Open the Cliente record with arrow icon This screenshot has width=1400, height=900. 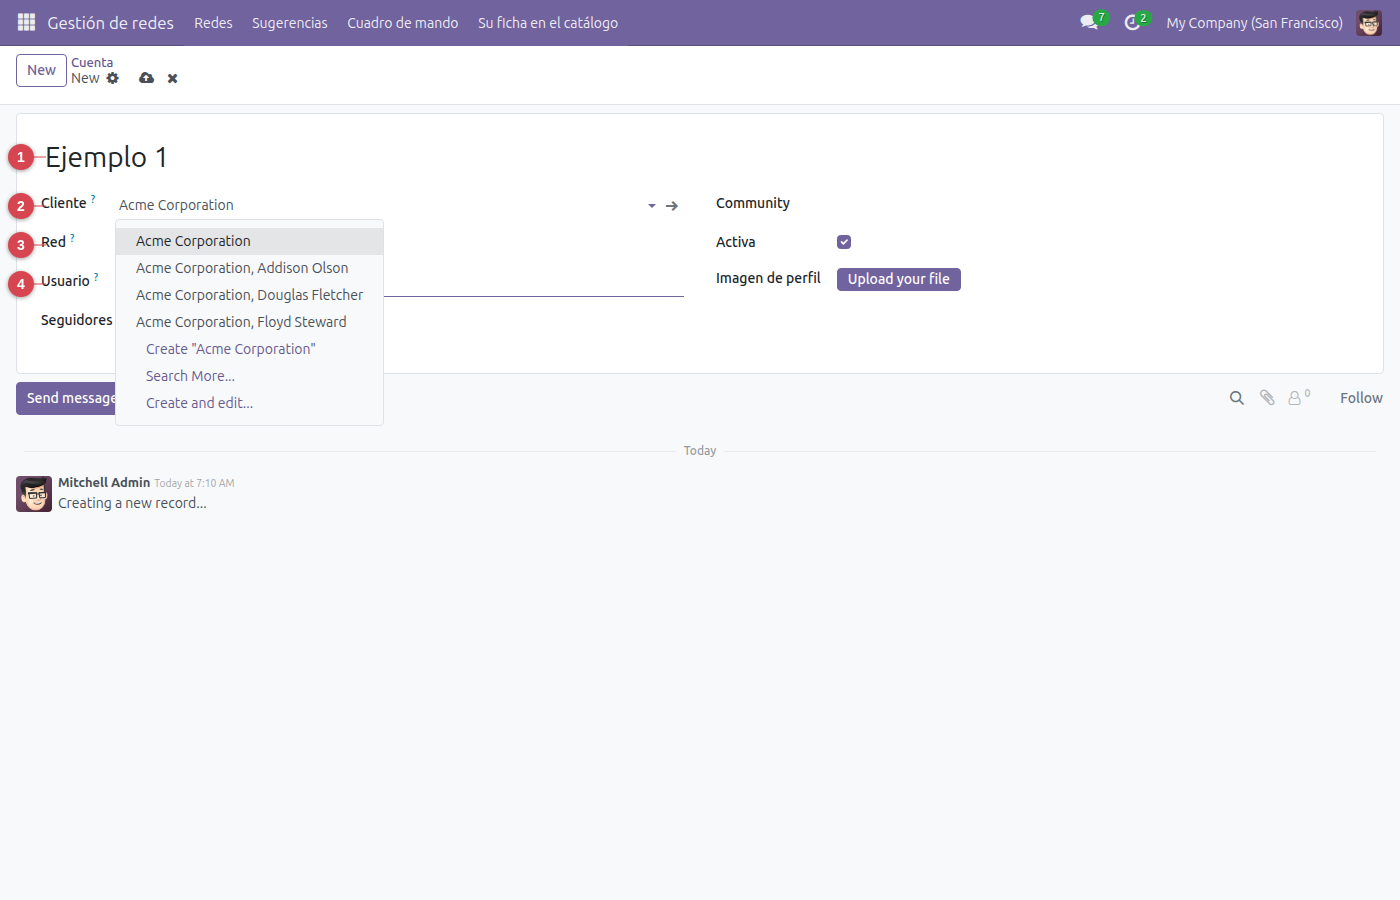[672, 206]
